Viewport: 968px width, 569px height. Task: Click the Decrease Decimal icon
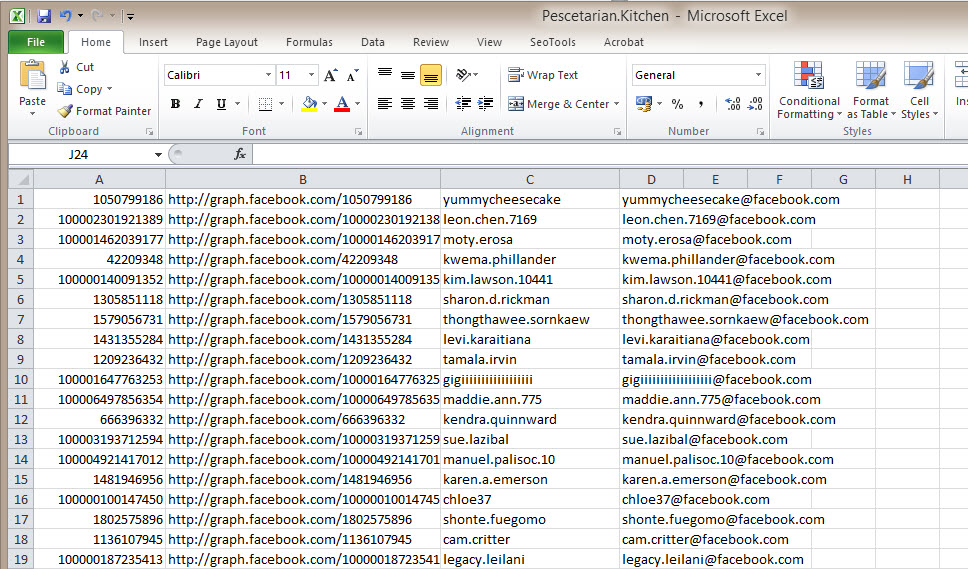point(755,104)
